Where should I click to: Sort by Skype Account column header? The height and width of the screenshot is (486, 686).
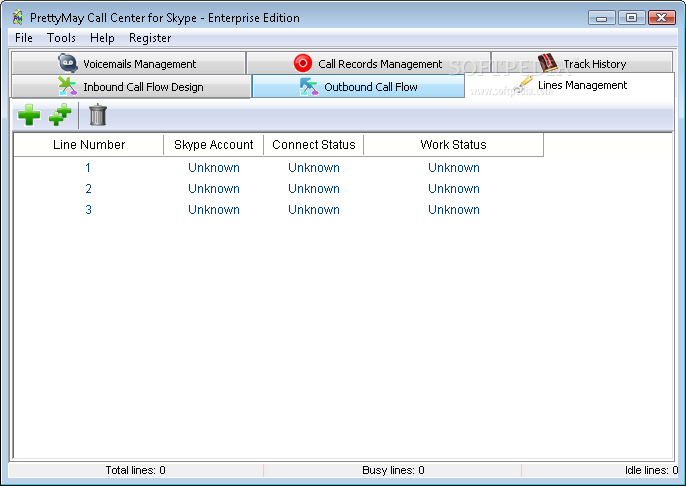[214, 145]
